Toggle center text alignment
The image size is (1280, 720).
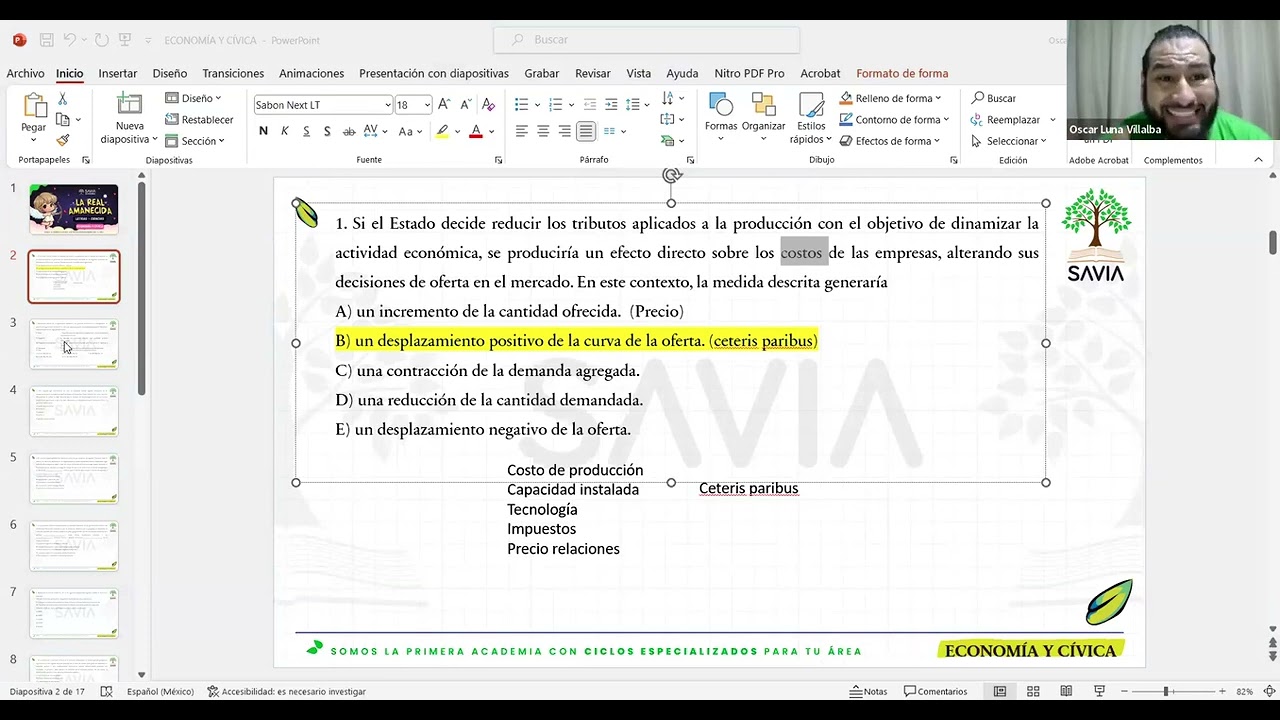pos(543,131)
